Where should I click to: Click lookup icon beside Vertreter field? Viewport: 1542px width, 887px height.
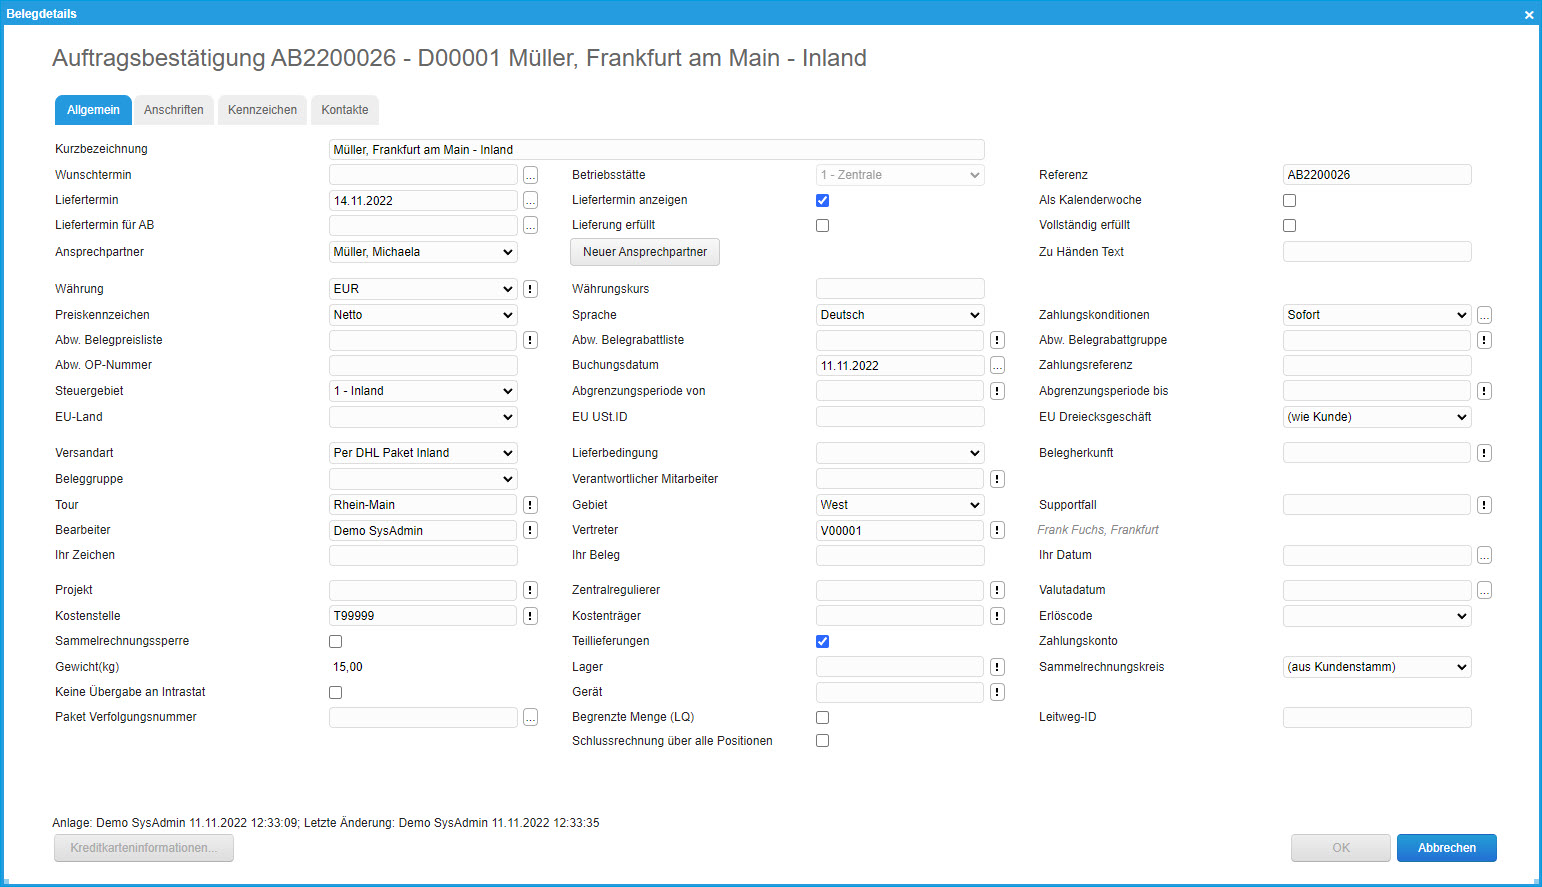[x=997, y=531]
